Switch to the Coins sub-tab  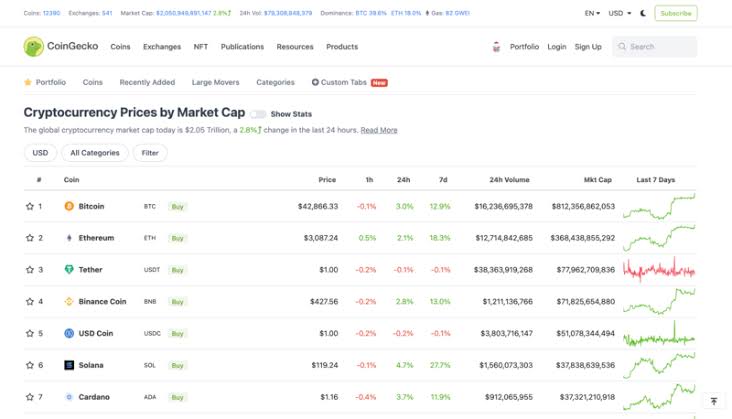[92, 82]
